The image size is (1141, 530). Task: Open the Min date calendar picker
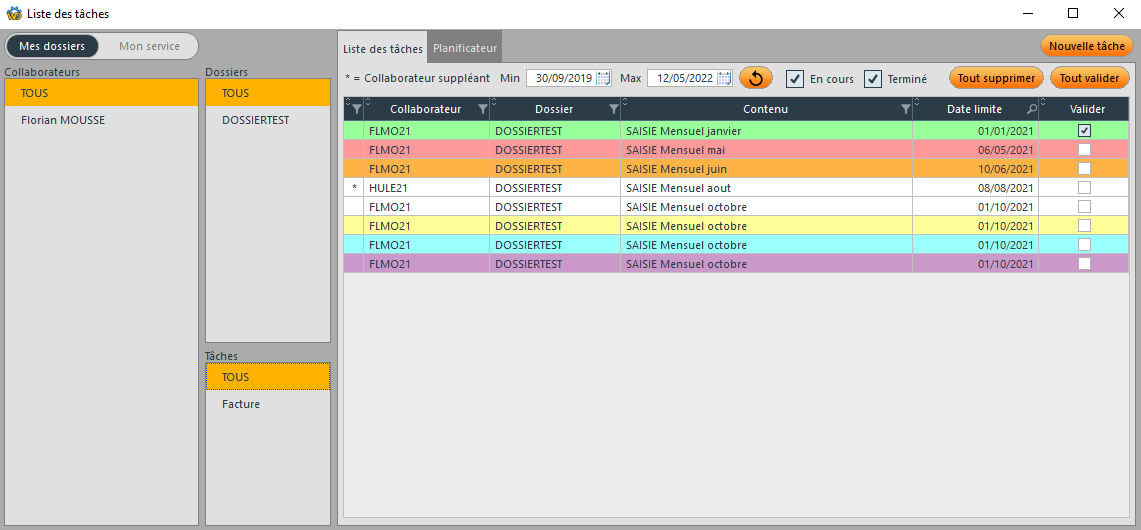603,78
